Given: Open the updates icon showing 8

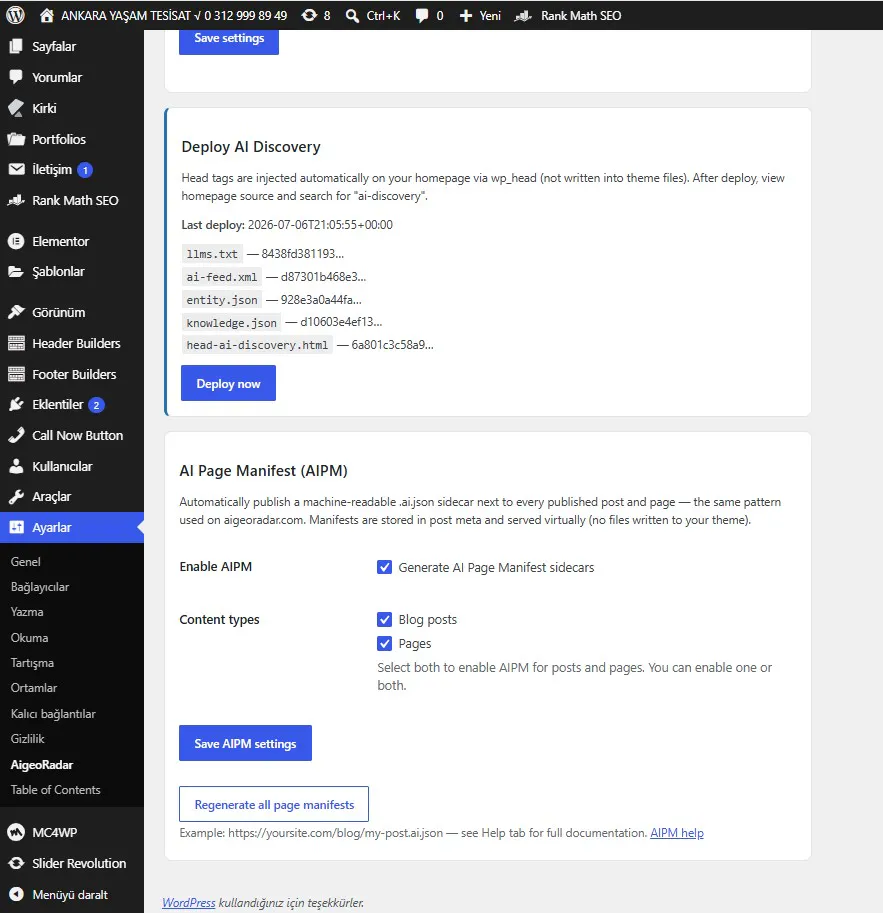Looking at the screenshot, I should click(x=309, y=16).
